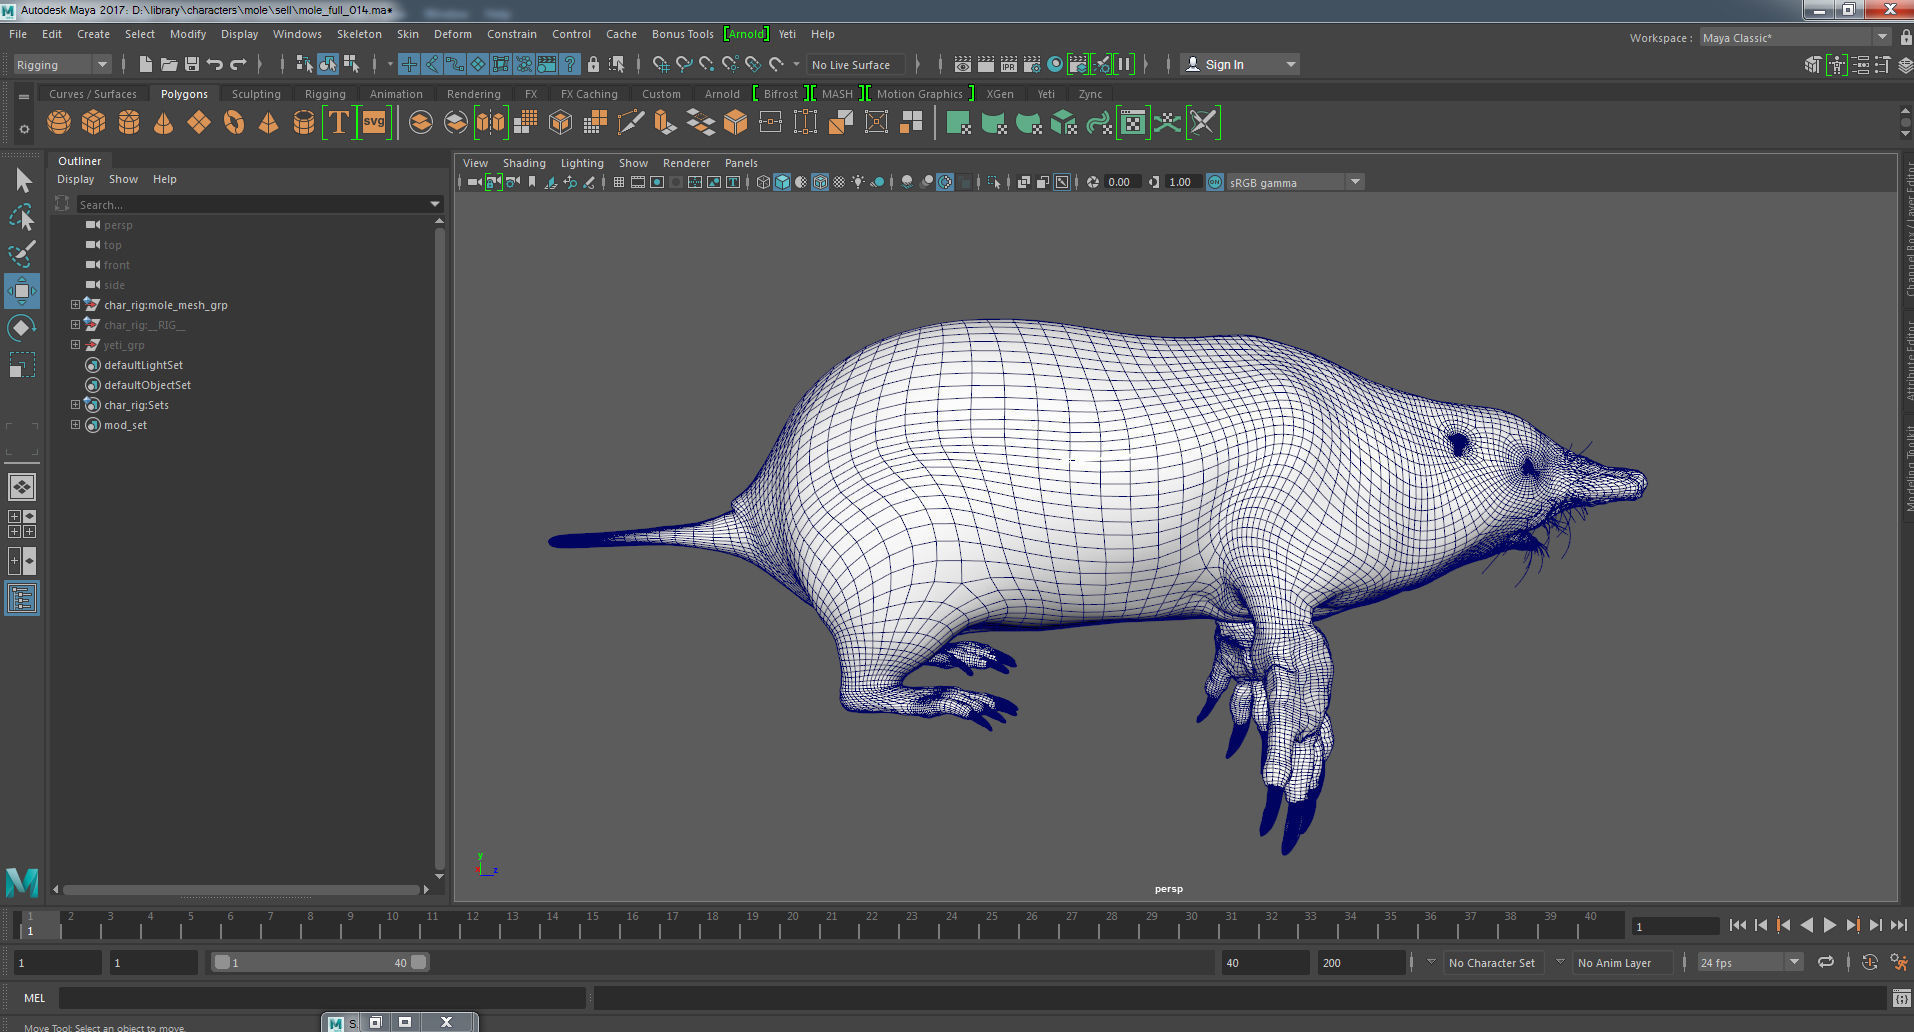Image resolution: width=1914 pixels, height=1032 pixels.
Task: Toggle auto keyframe button
Action: pos(1869,962)
